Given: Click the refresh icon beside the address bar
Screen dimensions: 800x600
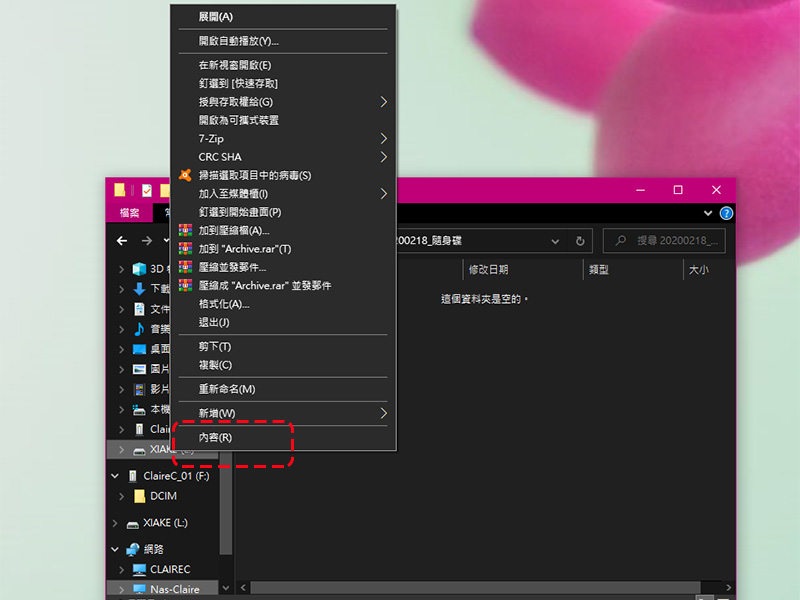Looking at the screenshot, I should [x=580, y=241].
